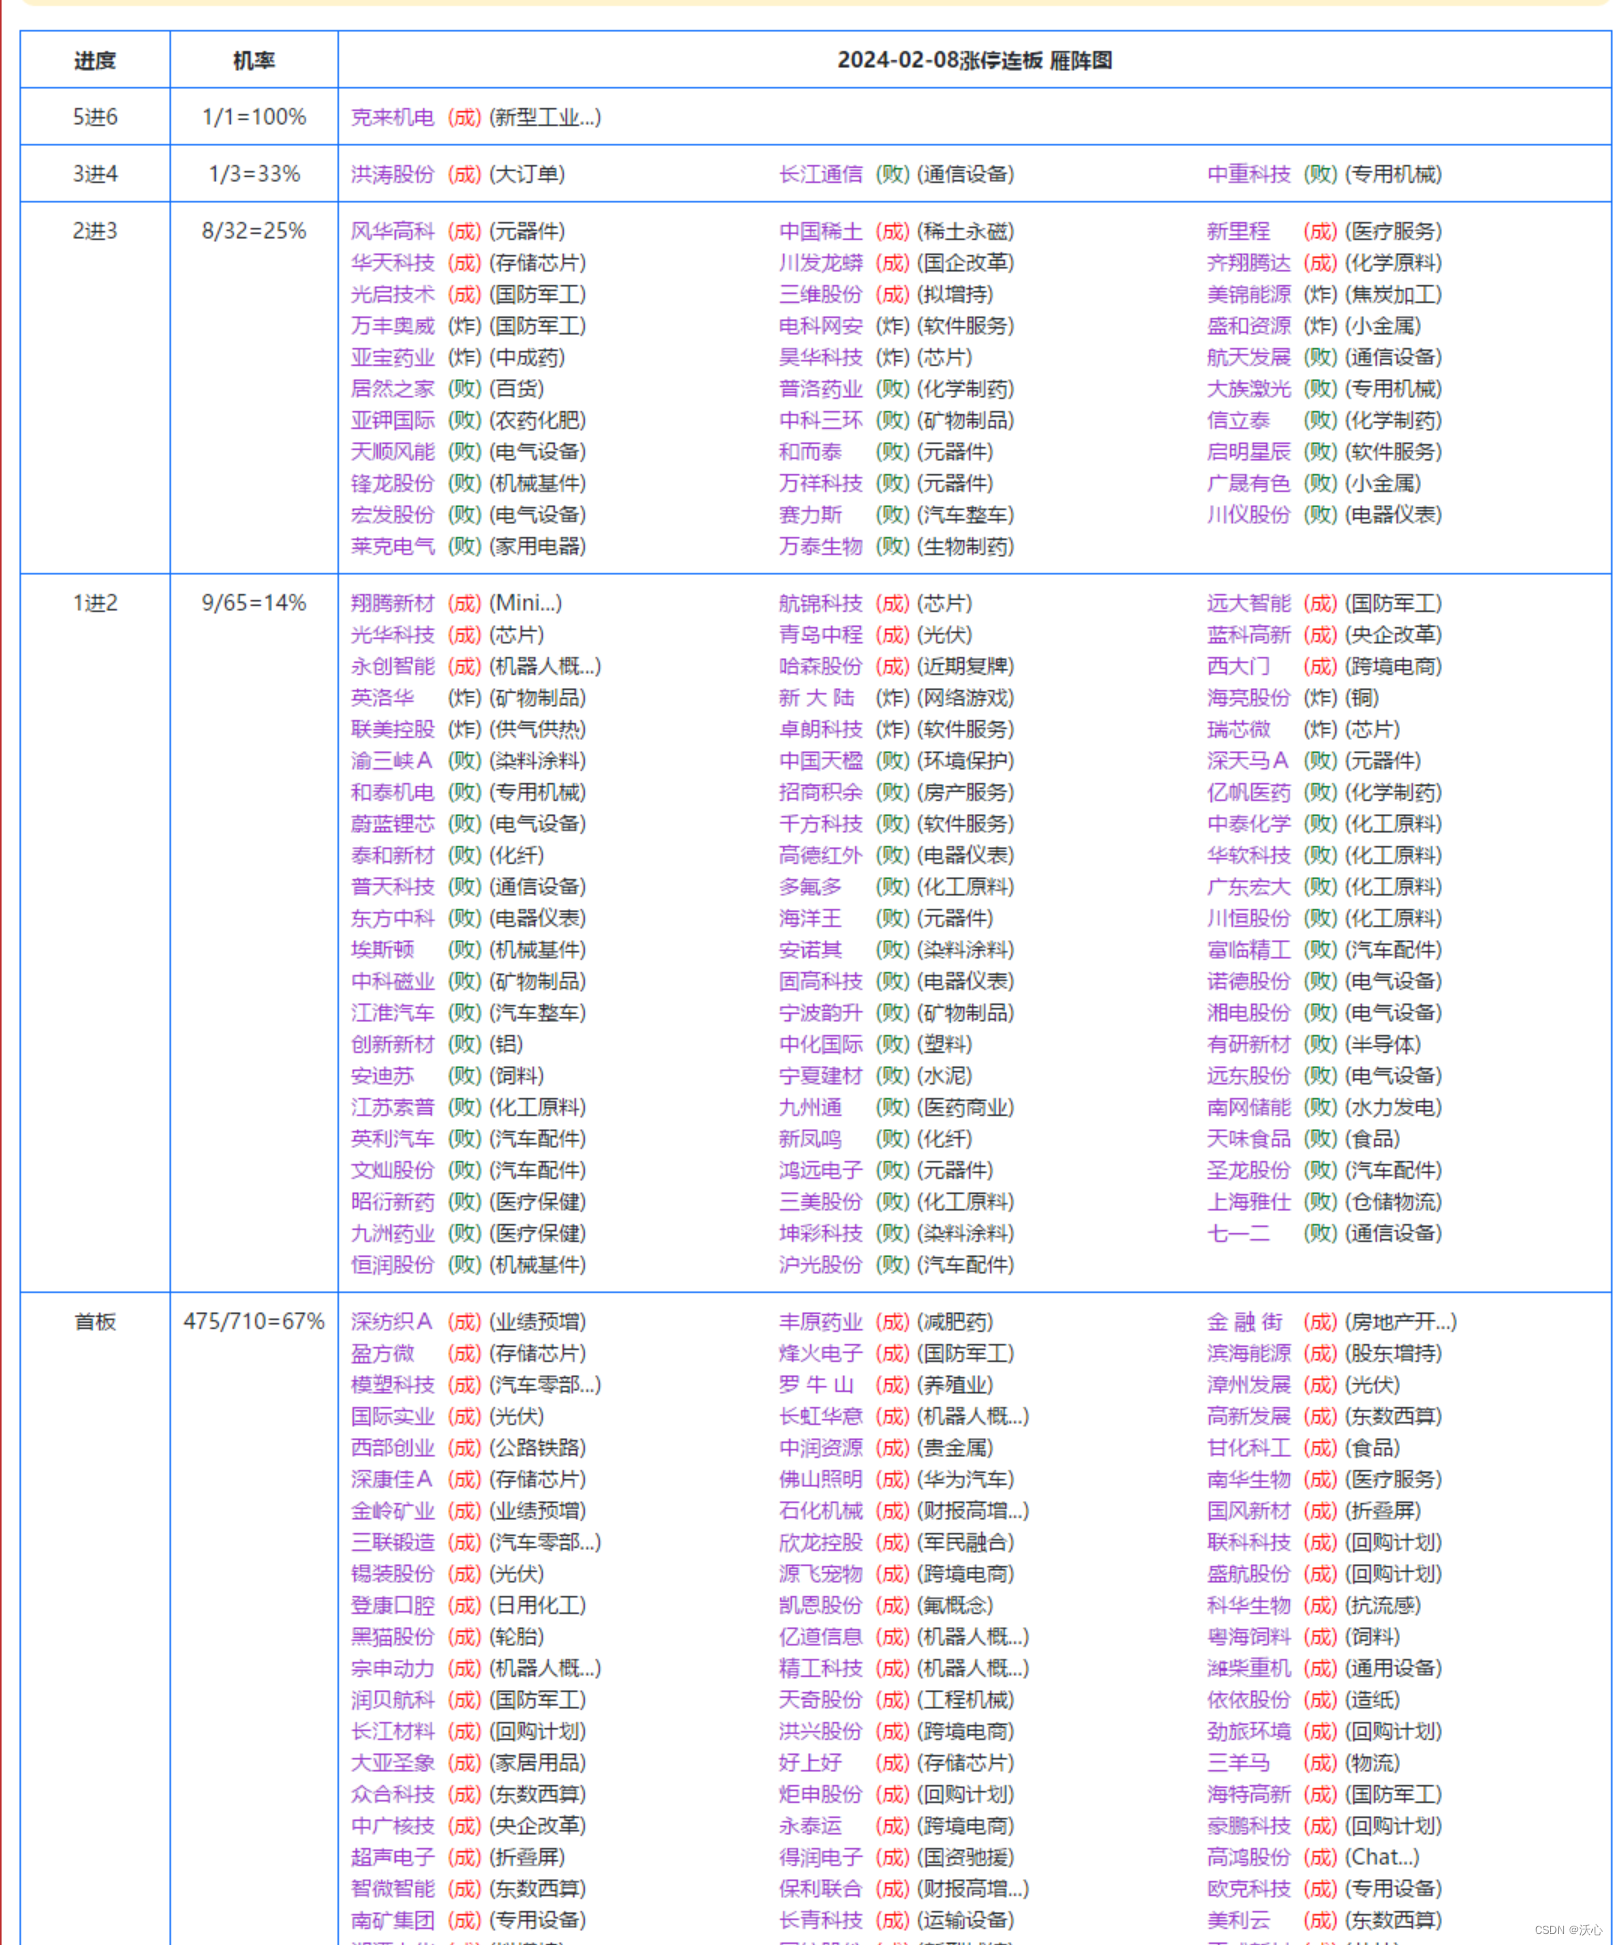Click 高鸿股份 stock name

coord(1248,1856)
